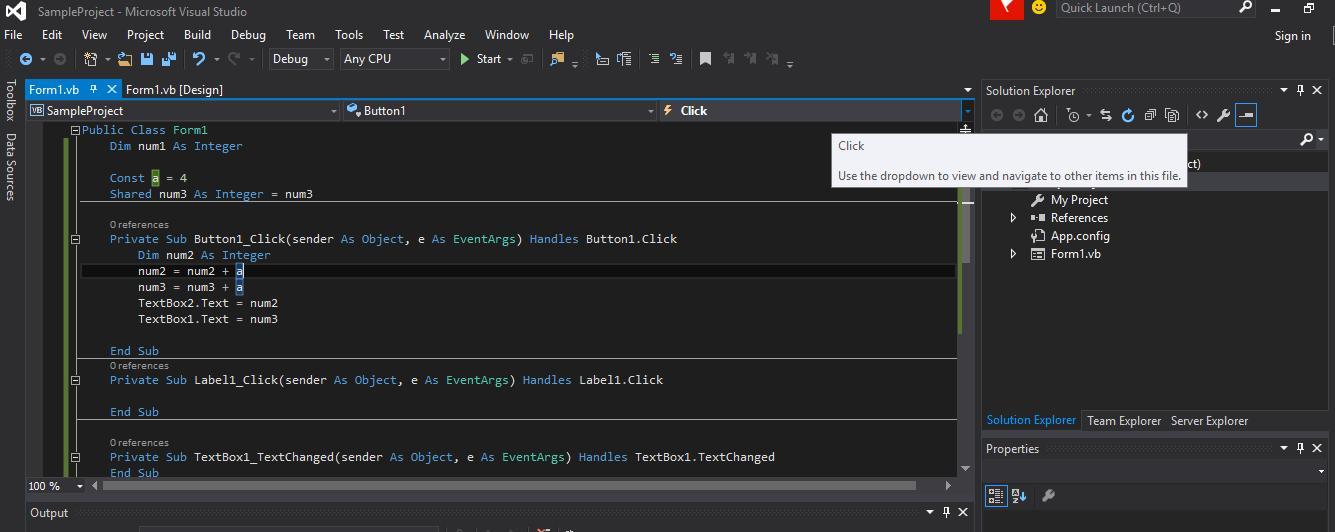Sort properties alphabetically
This screenshot has height=532, width=1335.
coord(1019,495)
